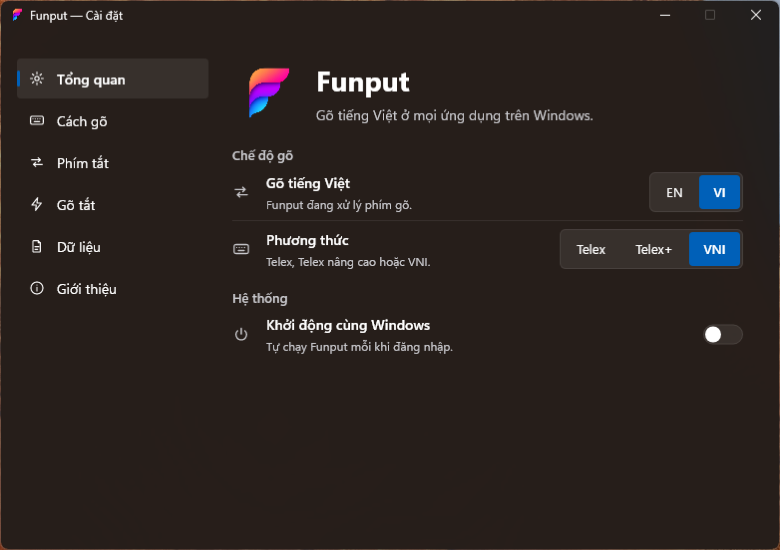Click the 'Funput — Cài đặt' window title

coord(76,16)
